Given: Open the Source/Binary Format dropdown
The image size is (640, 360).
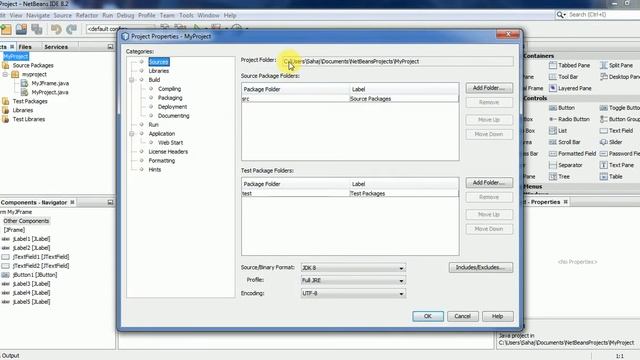Looking at the screenshot, I should (x=353, y=268).
